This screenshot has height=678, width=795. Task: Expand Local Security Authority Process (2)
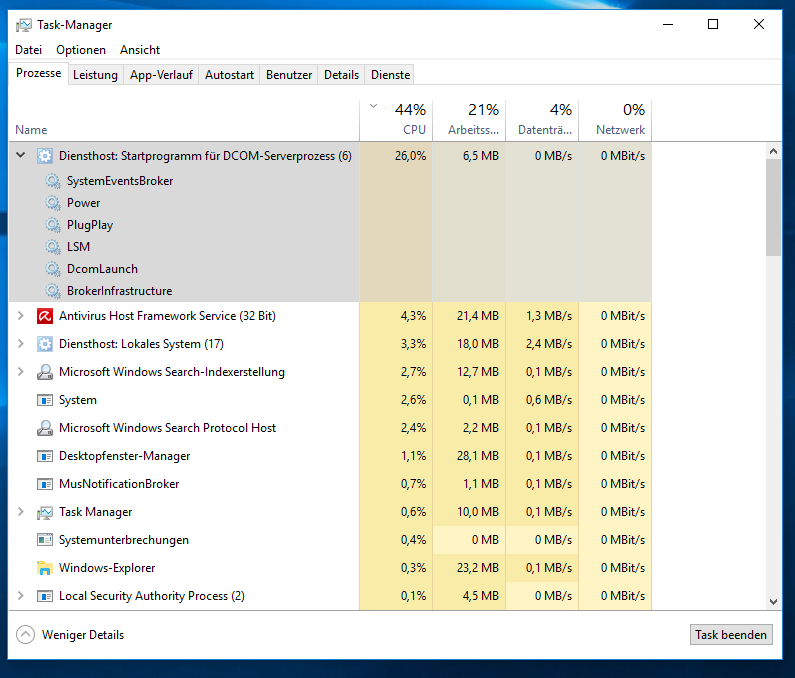tap(21, 595)
